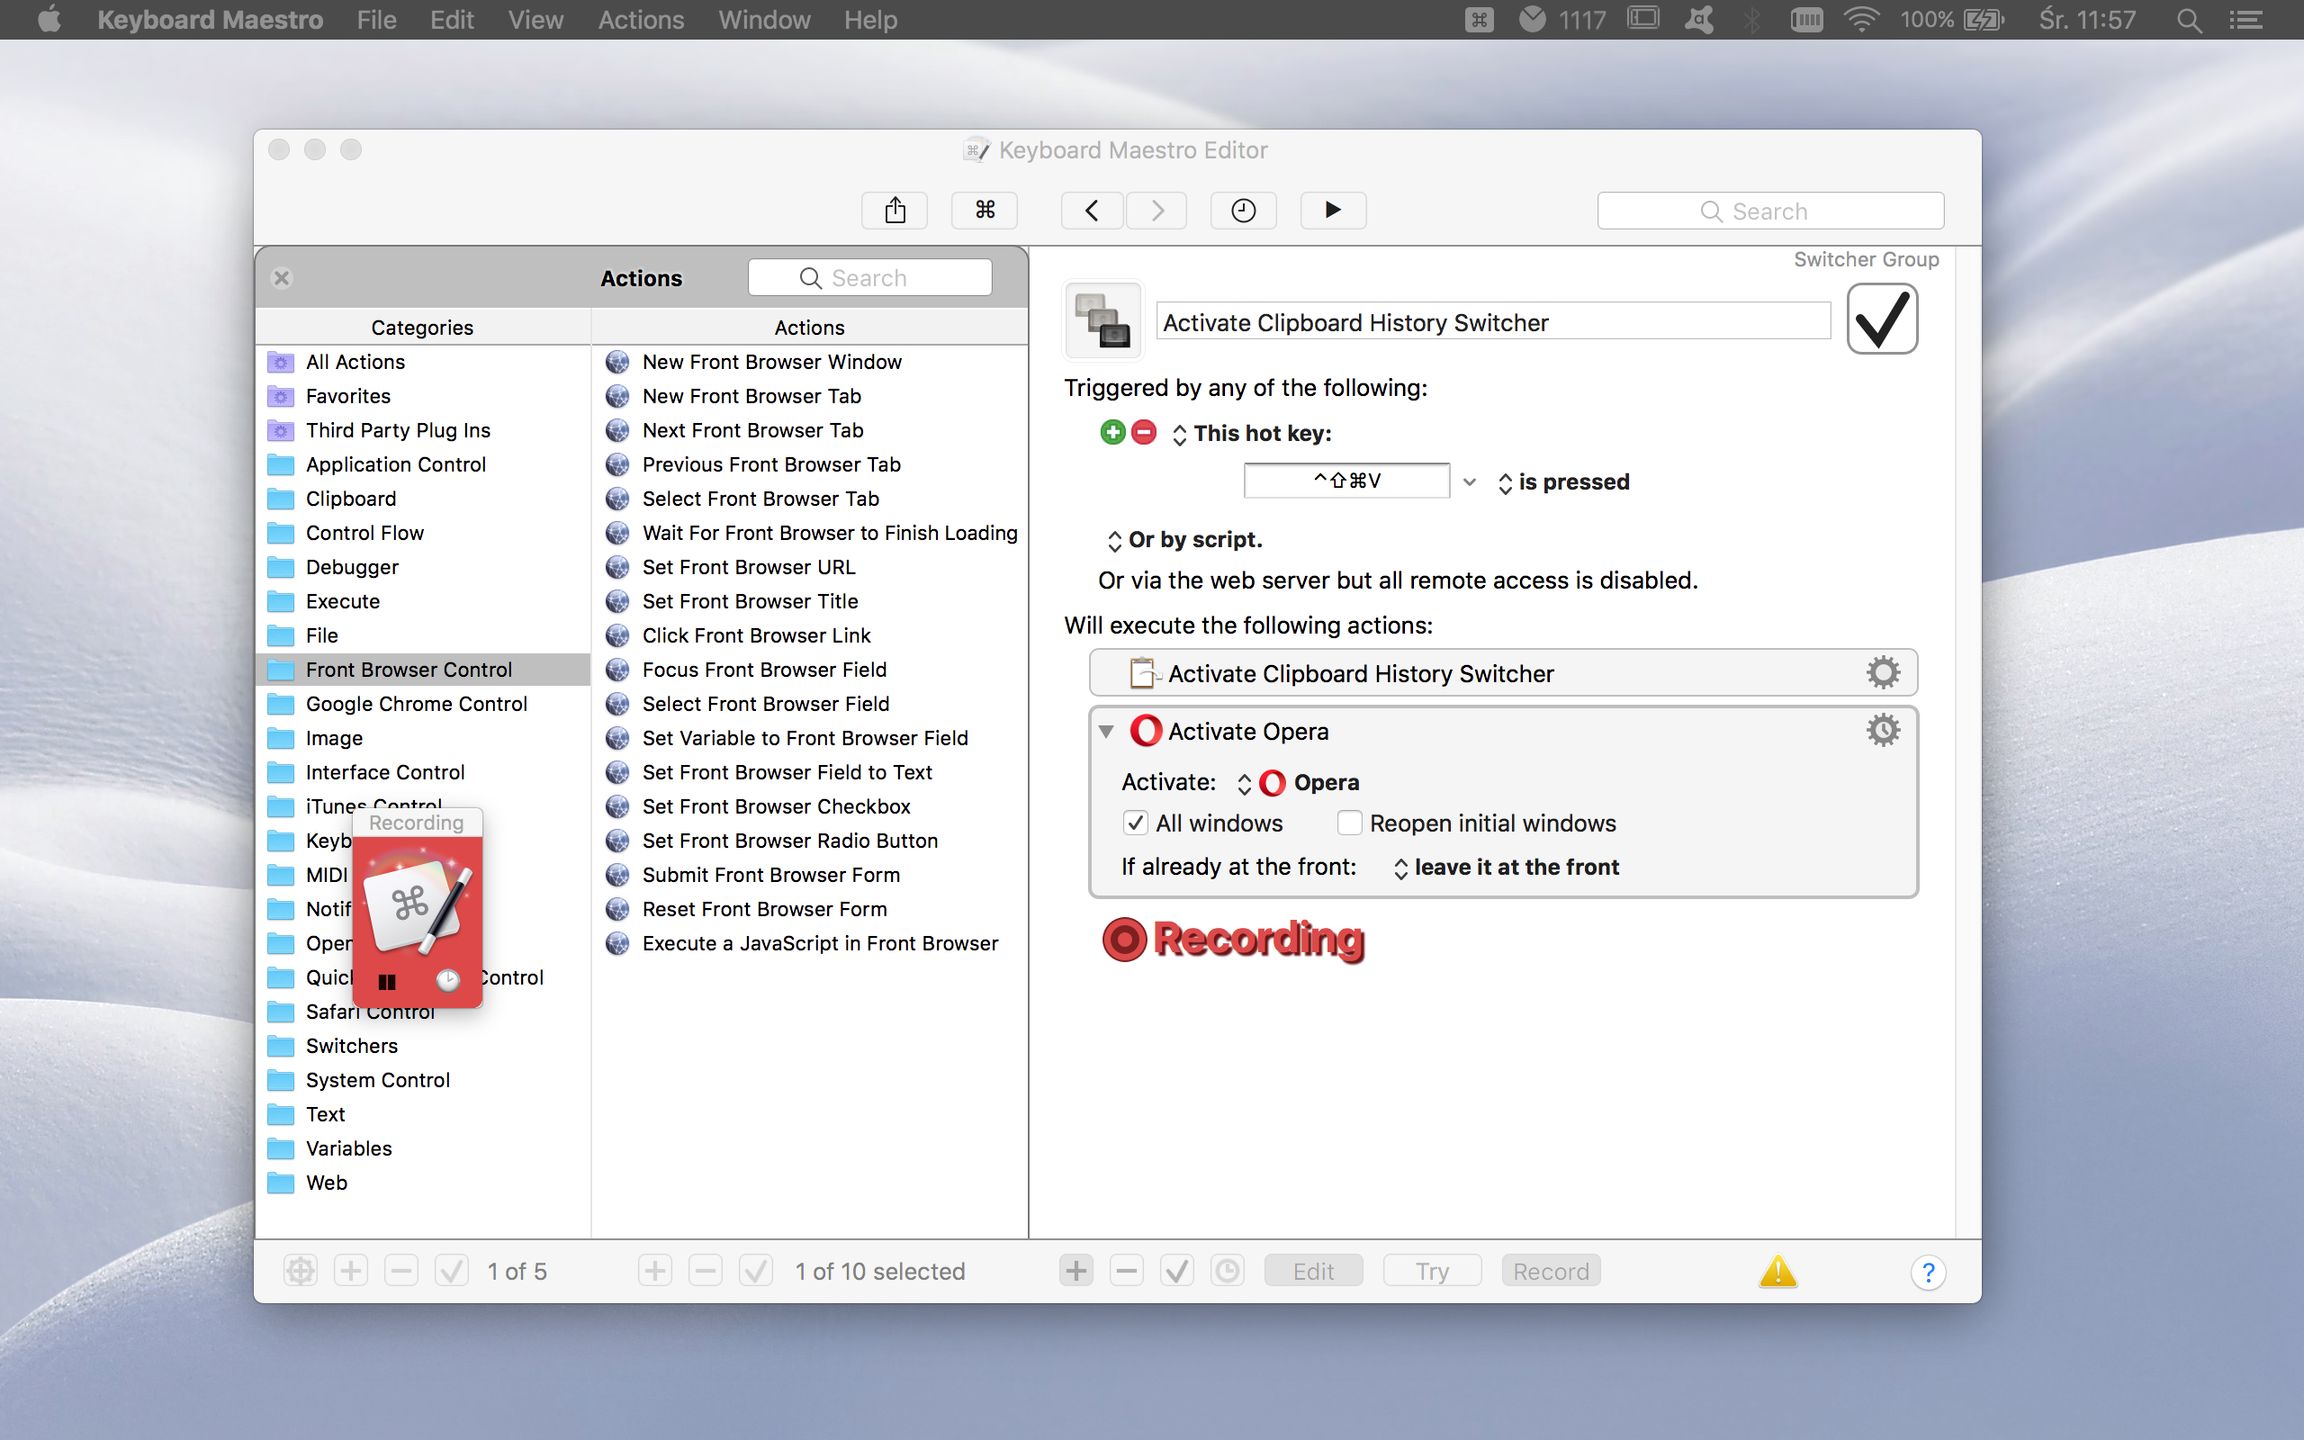Viewport: 2304px width, 1440px height.
Task: Click the green add trigger plus icon
Action: [x=1112, y=432]
